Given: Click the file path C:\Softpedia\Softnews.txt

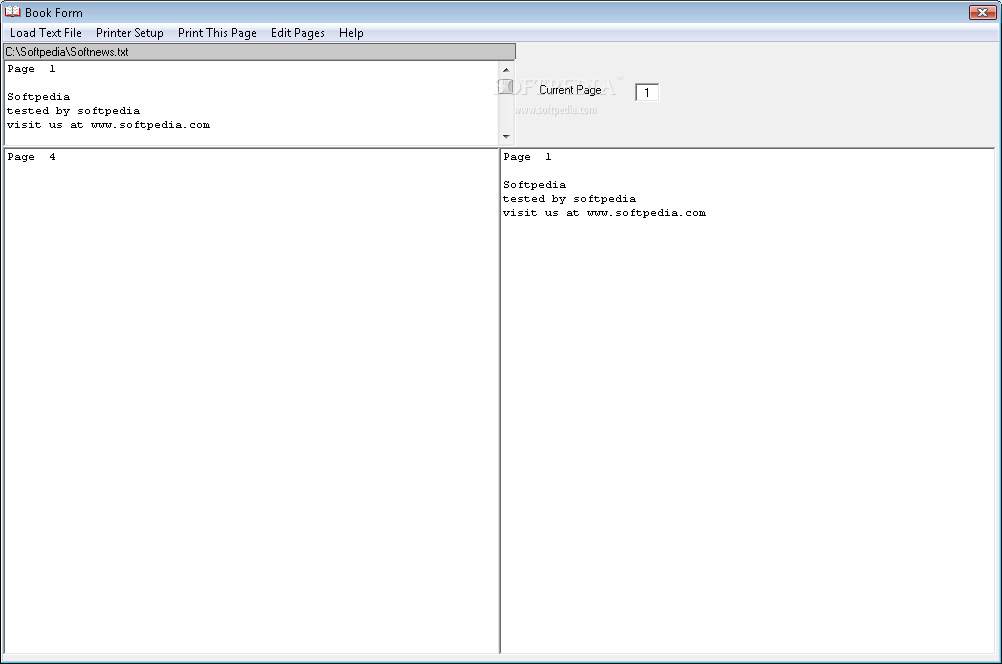Looking at the screenshot, I should pyautogui.click(x=259, y=52).
